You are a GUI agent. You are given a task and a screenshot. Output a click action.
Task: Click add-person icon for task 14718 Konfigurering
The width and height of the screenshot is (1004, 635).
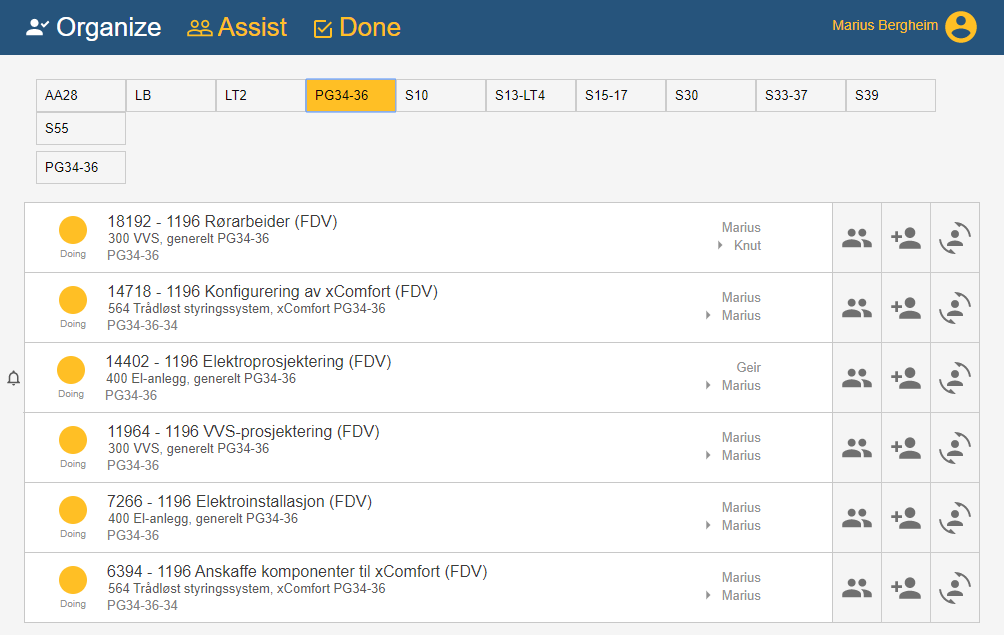[906, 308]
